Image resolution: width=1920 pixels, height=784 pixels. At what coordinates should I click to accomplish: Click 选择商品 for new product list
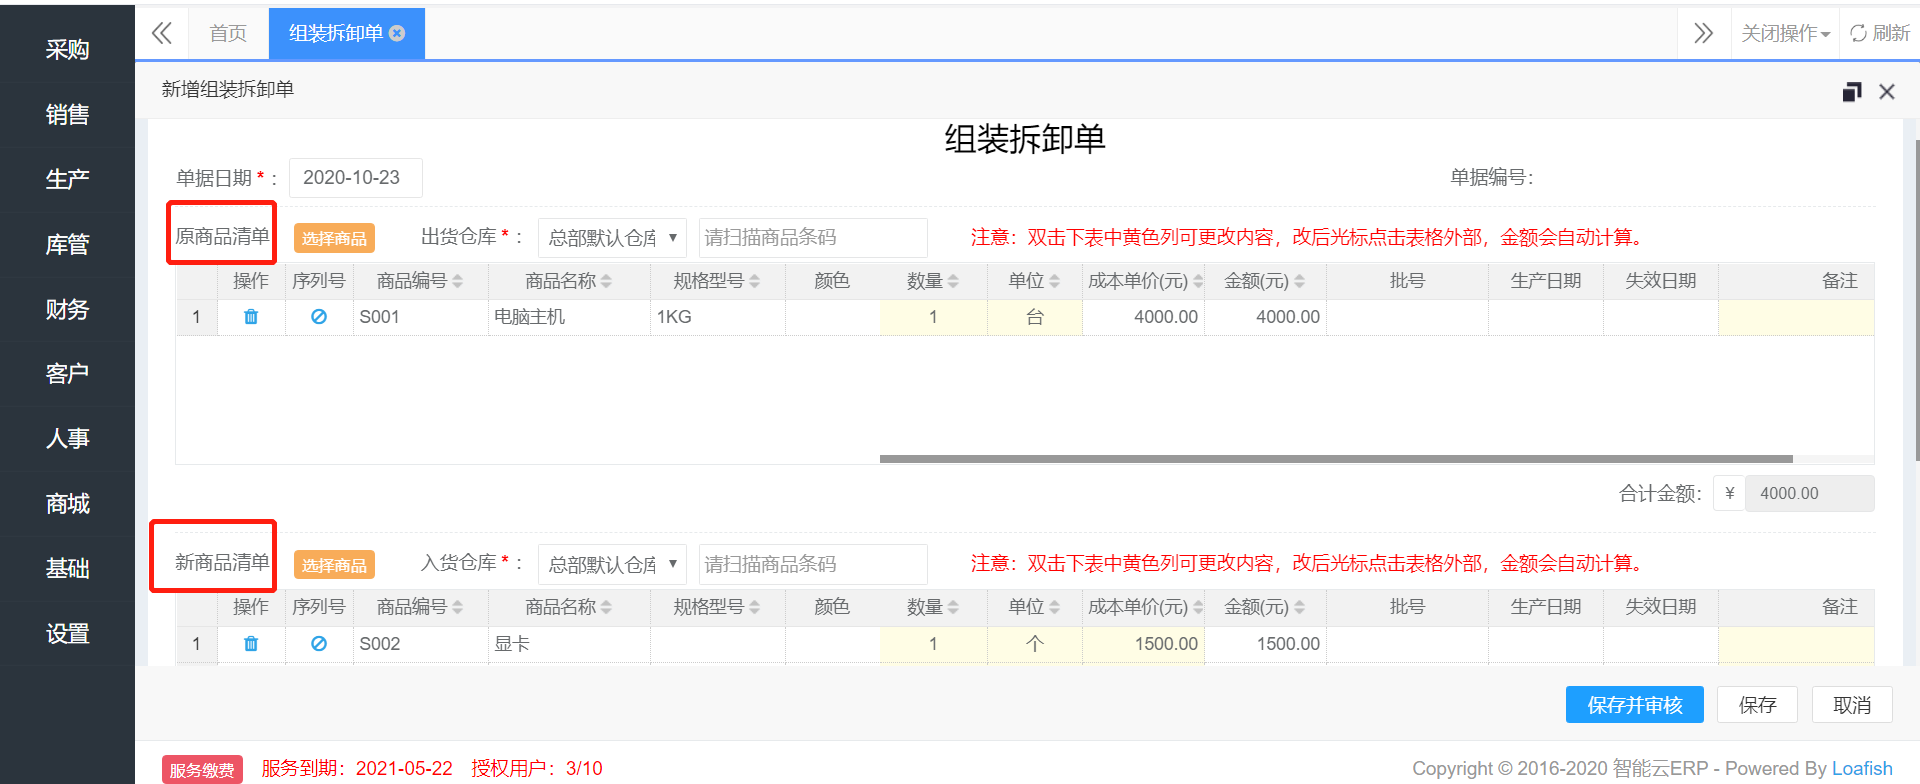point(334,565)
